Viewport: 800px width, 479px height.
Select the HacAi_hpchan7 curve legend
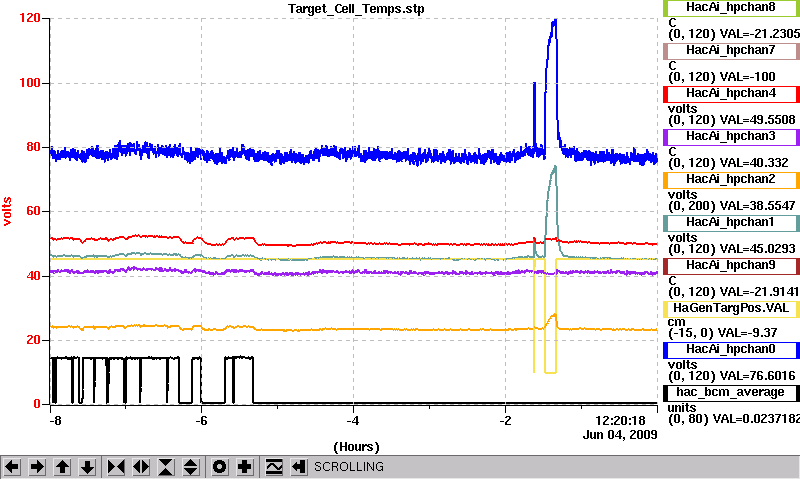pos(731,51)
